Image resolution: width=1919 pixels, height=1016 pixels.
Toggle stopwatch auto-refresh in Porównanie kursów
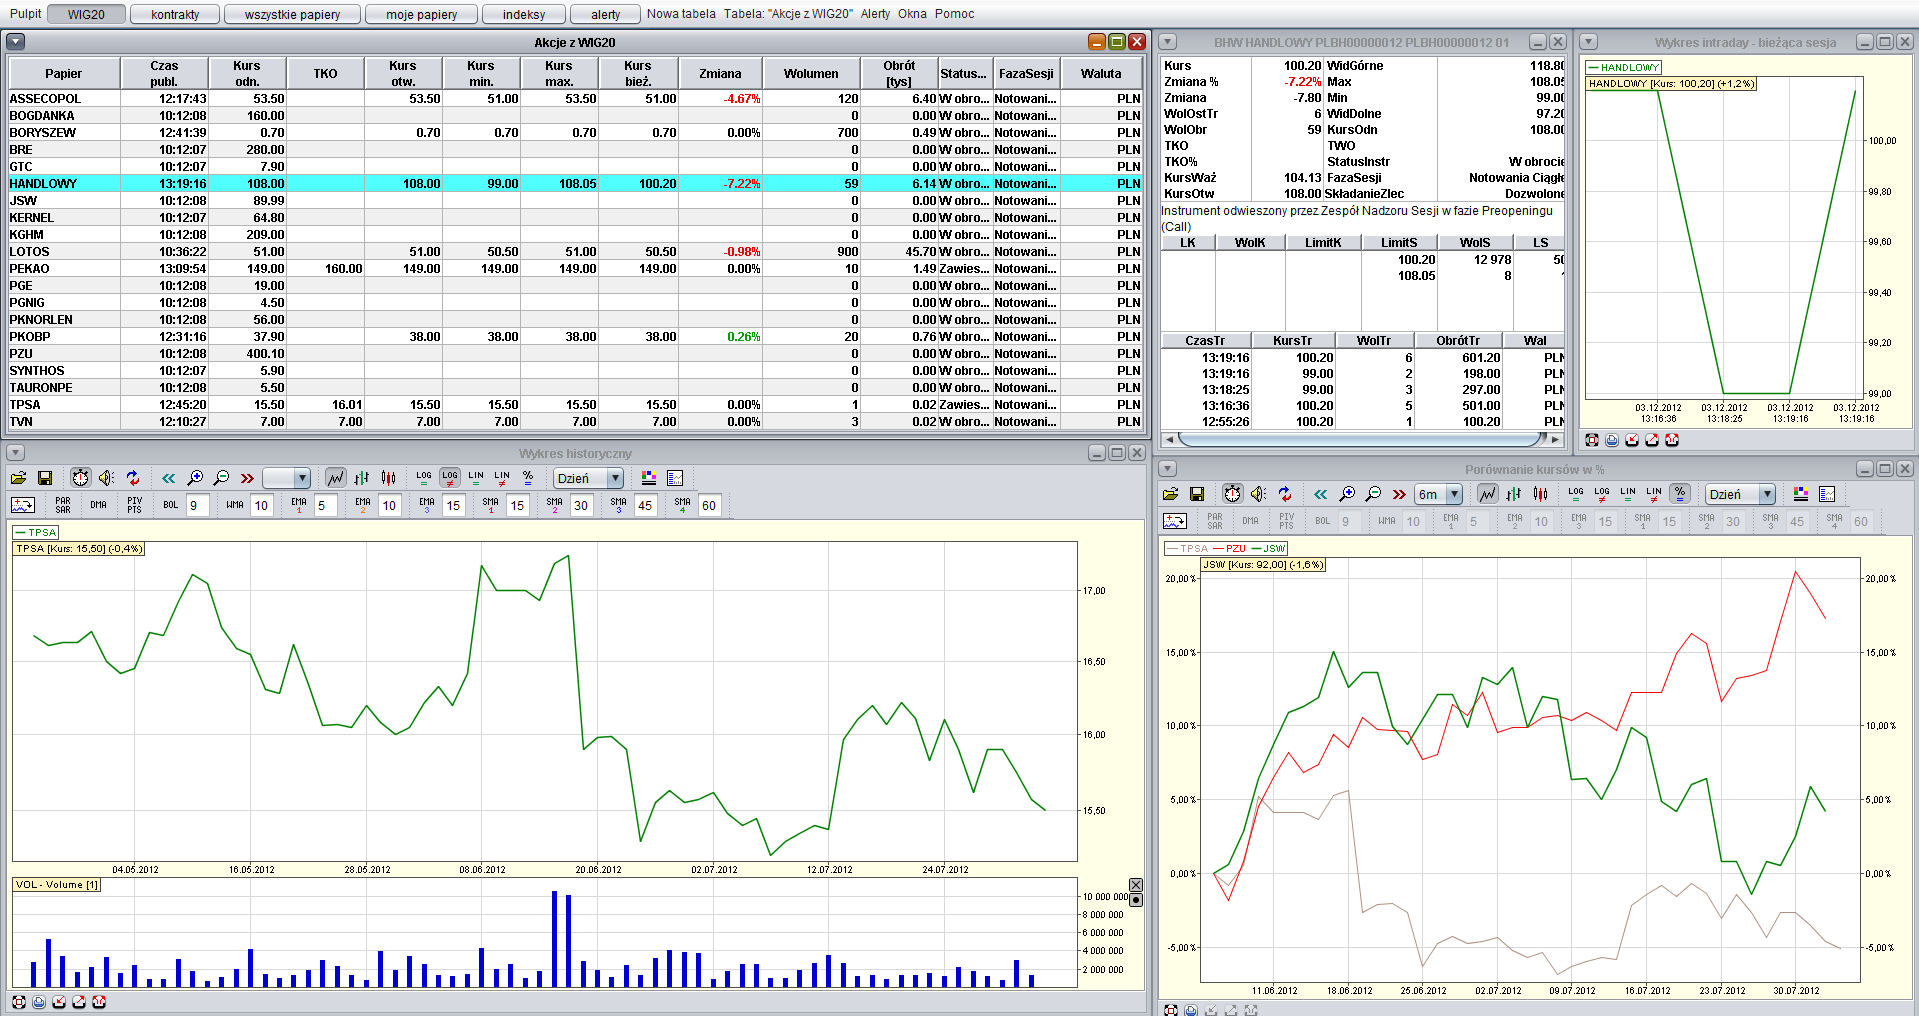point(1232,495)
